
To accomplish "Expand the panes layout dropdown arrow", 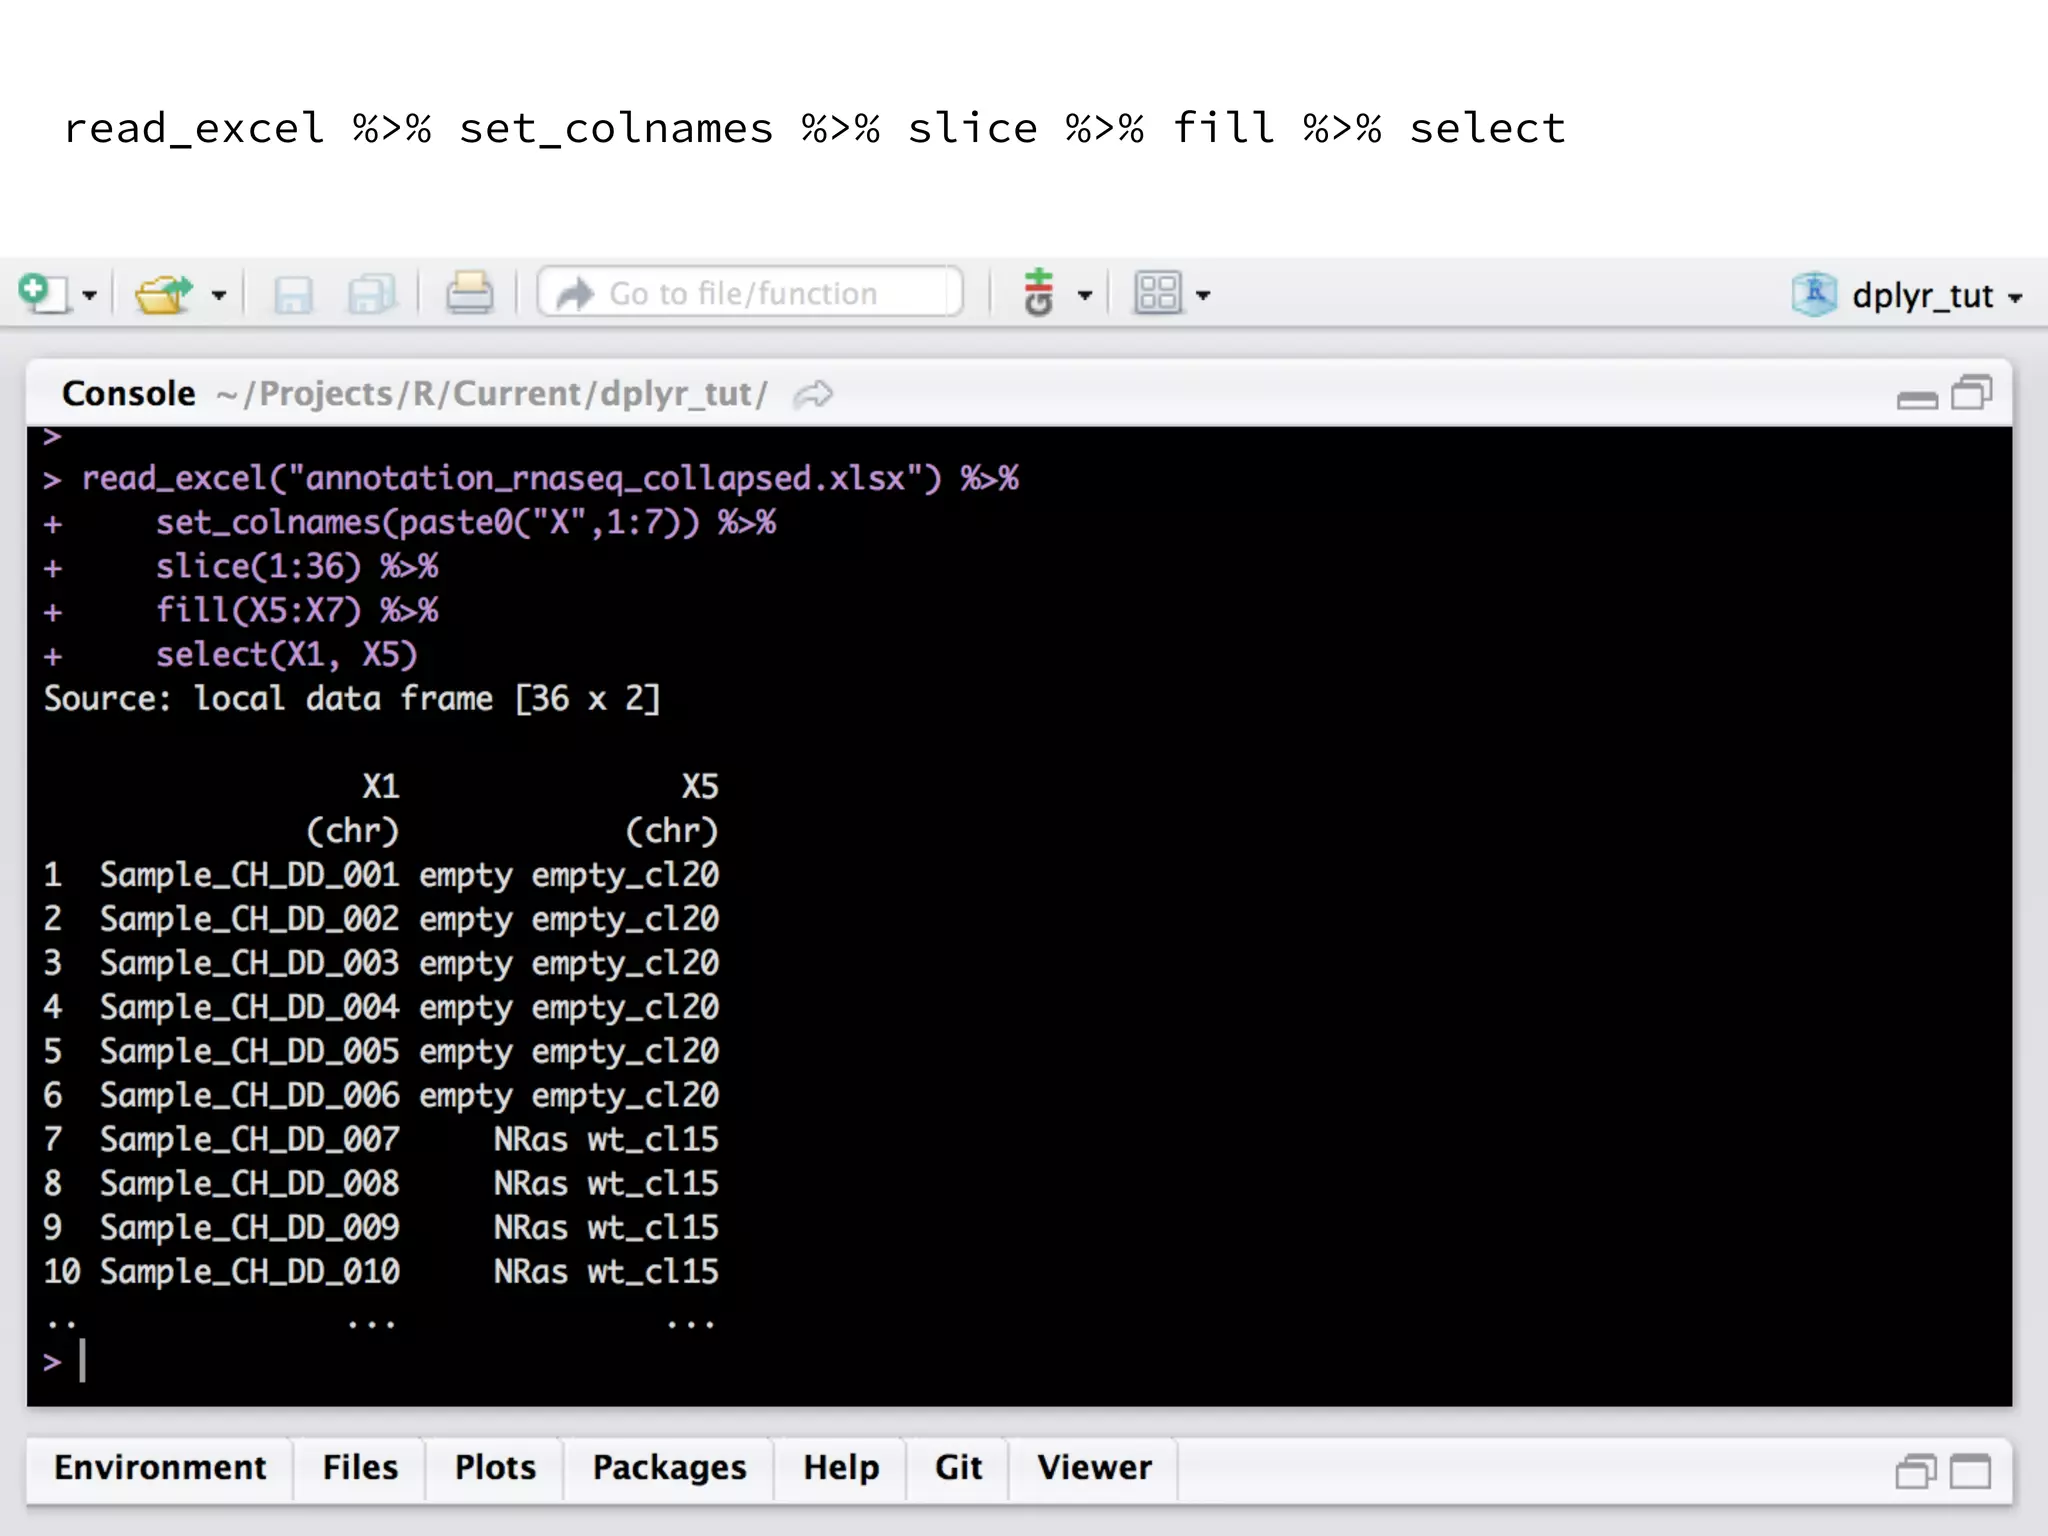I will (x=1203, y=296).
